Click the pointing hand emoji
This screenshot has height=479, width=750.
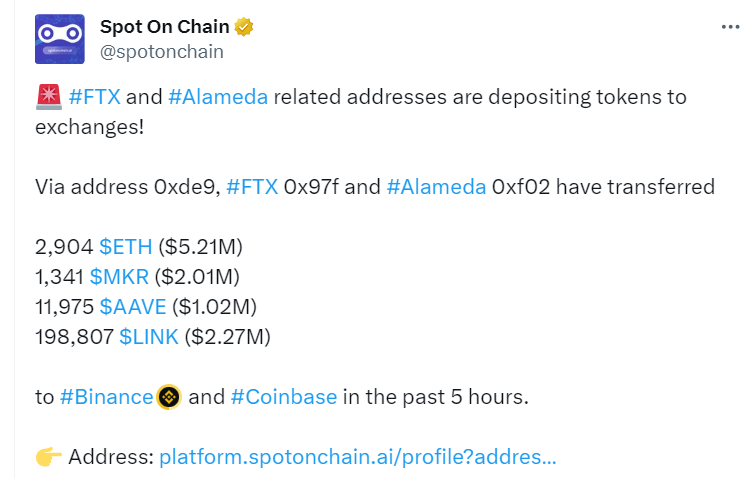click(x=49, y=457)
